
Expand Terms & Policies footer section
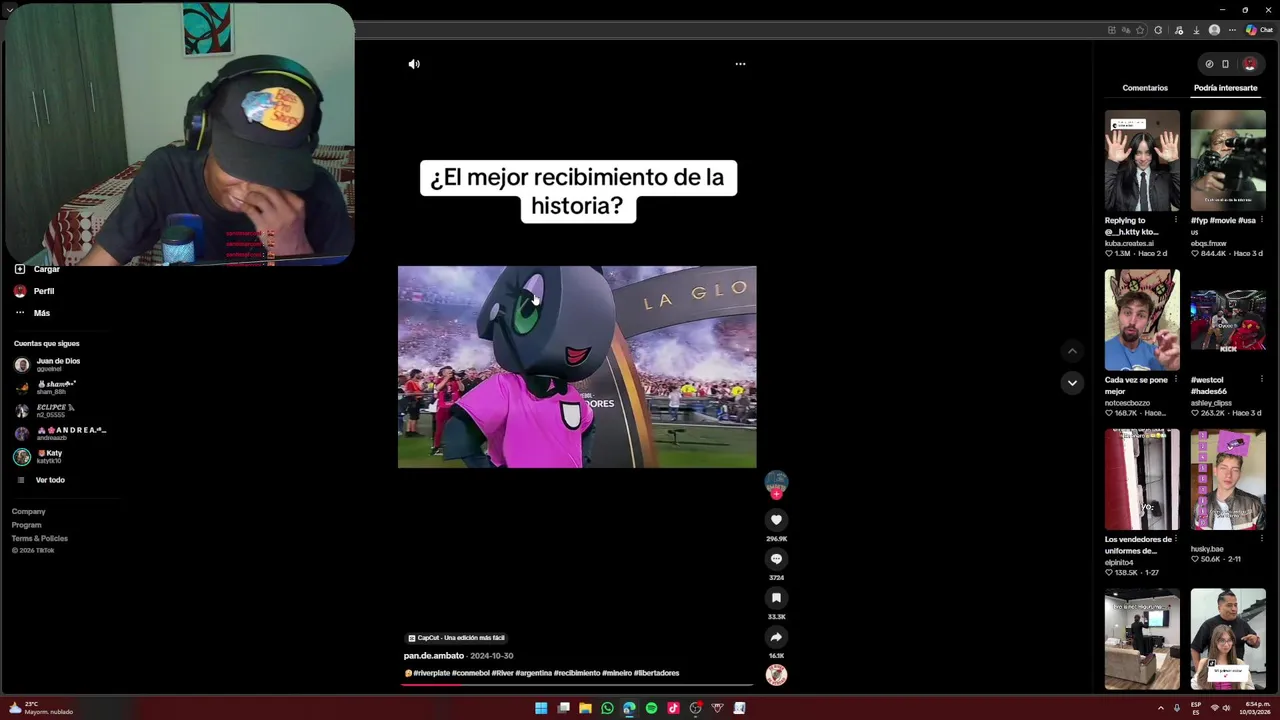(39, 539)
